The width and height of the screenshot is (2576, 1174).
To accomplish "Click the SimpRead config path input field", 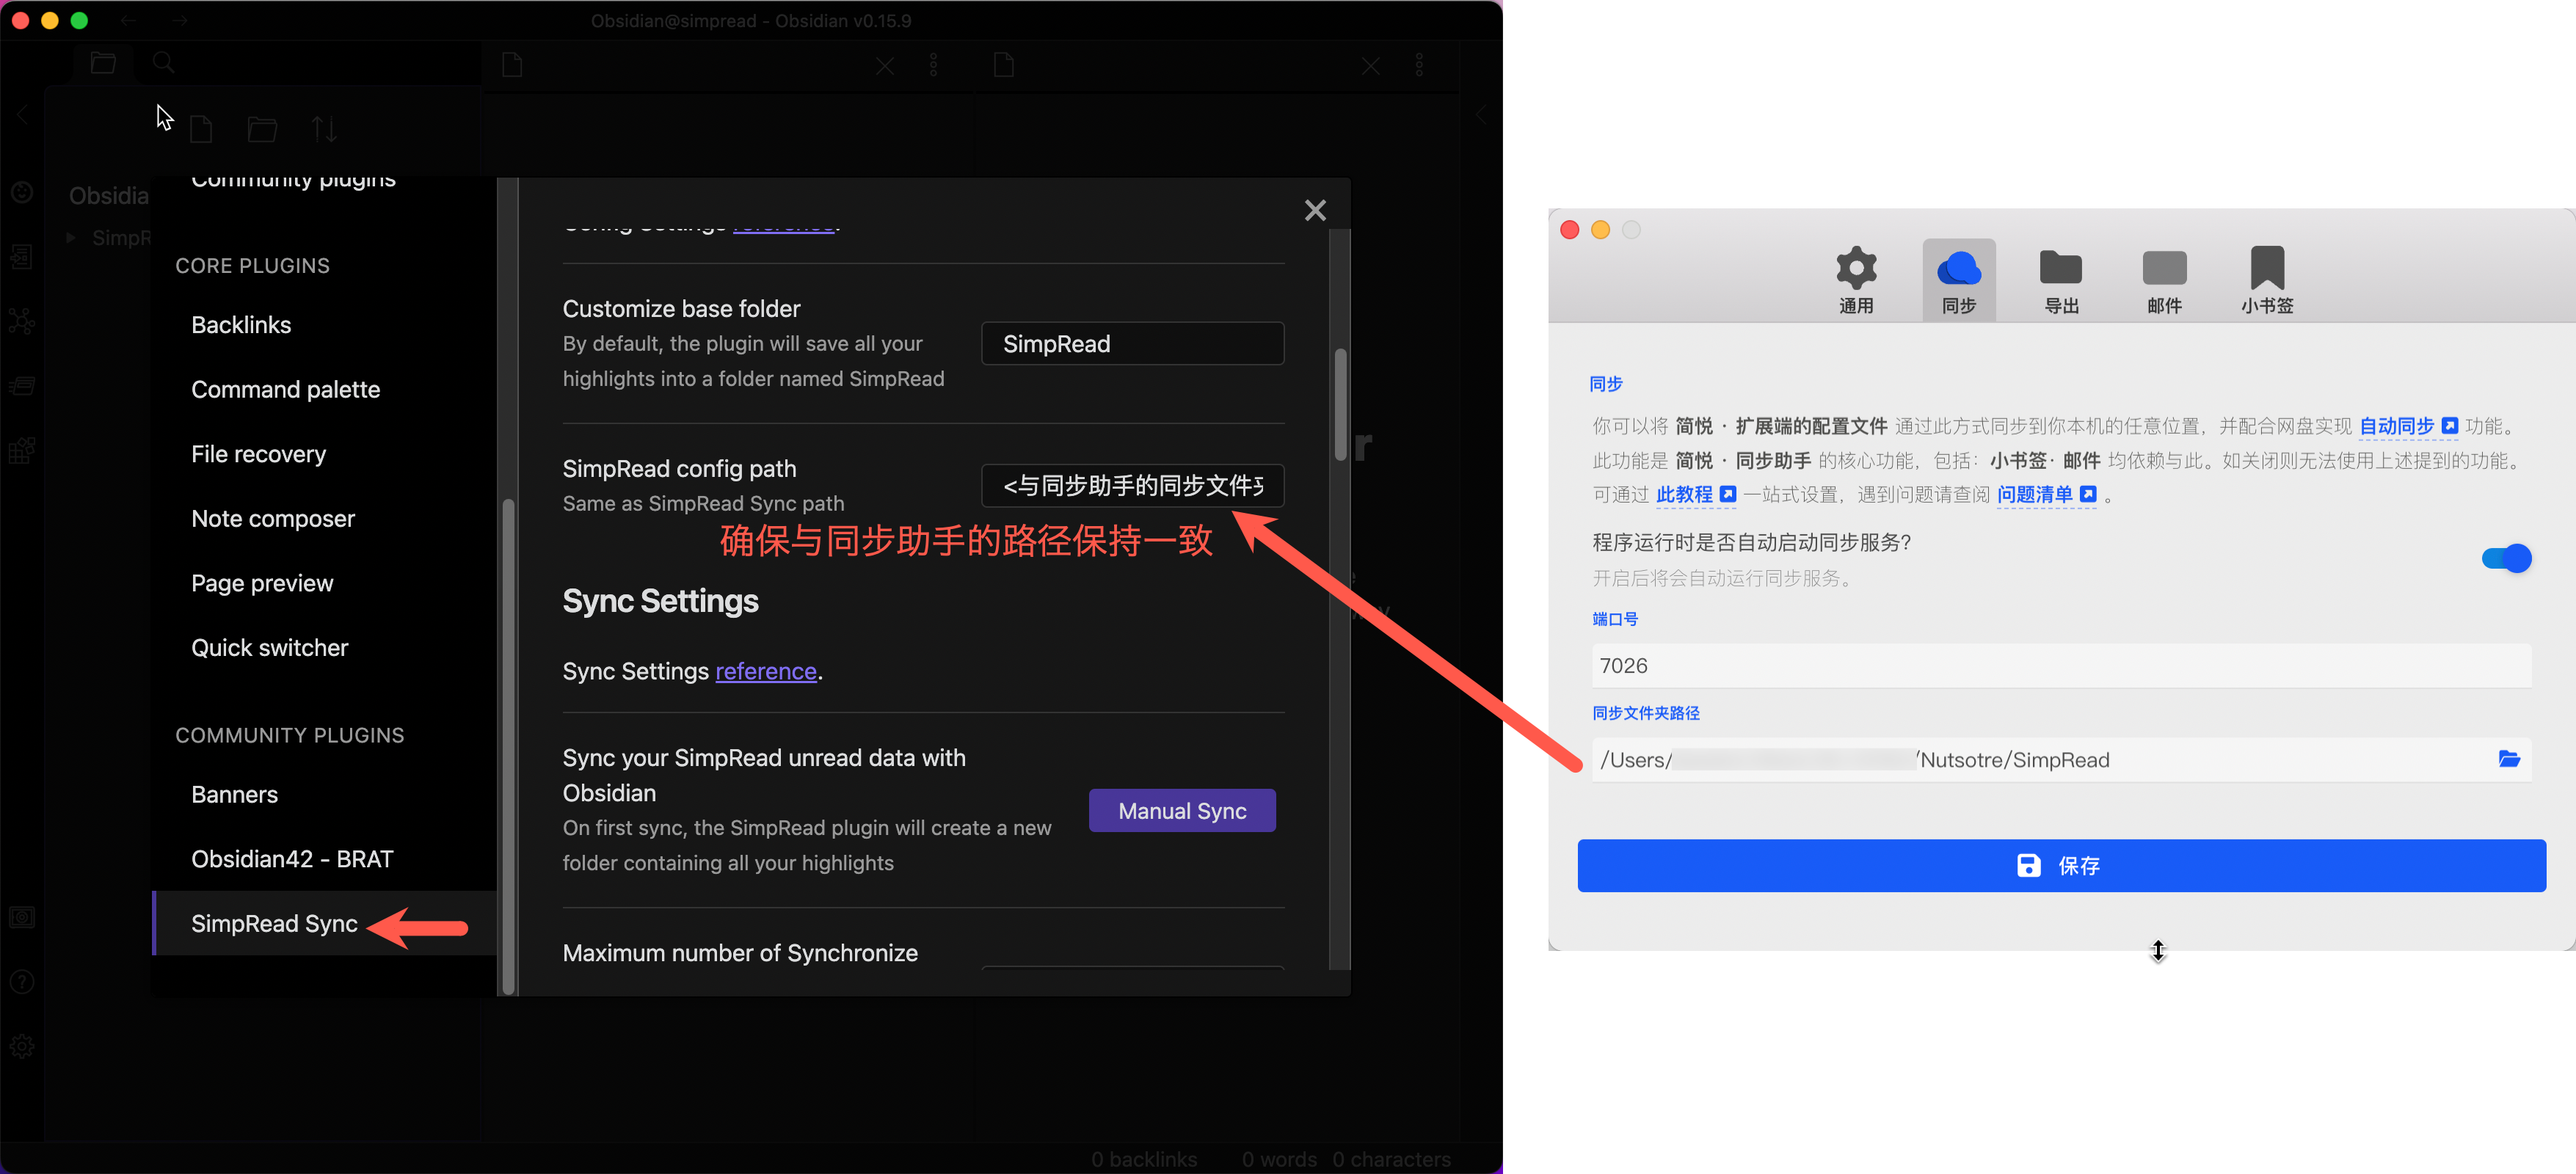I will [1132, 486].
